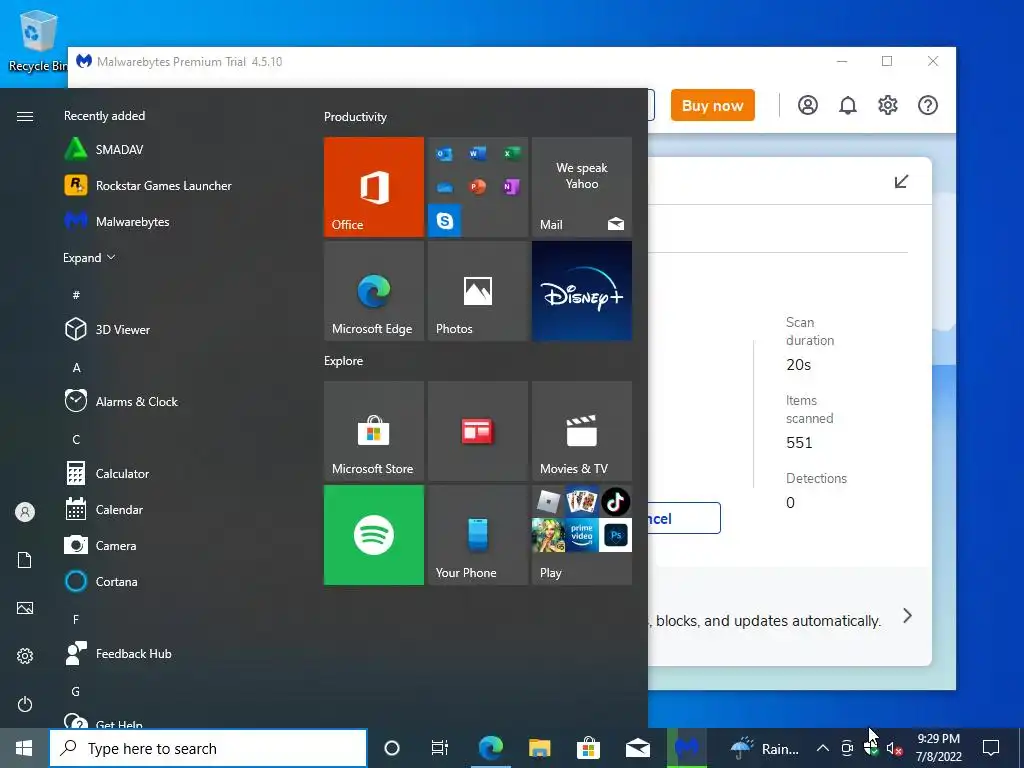Image resolution: width=1024 pixels, height=768 pixels.
Task: Open Malwarebytes notifications bell
Action: [x=848, y=105]
